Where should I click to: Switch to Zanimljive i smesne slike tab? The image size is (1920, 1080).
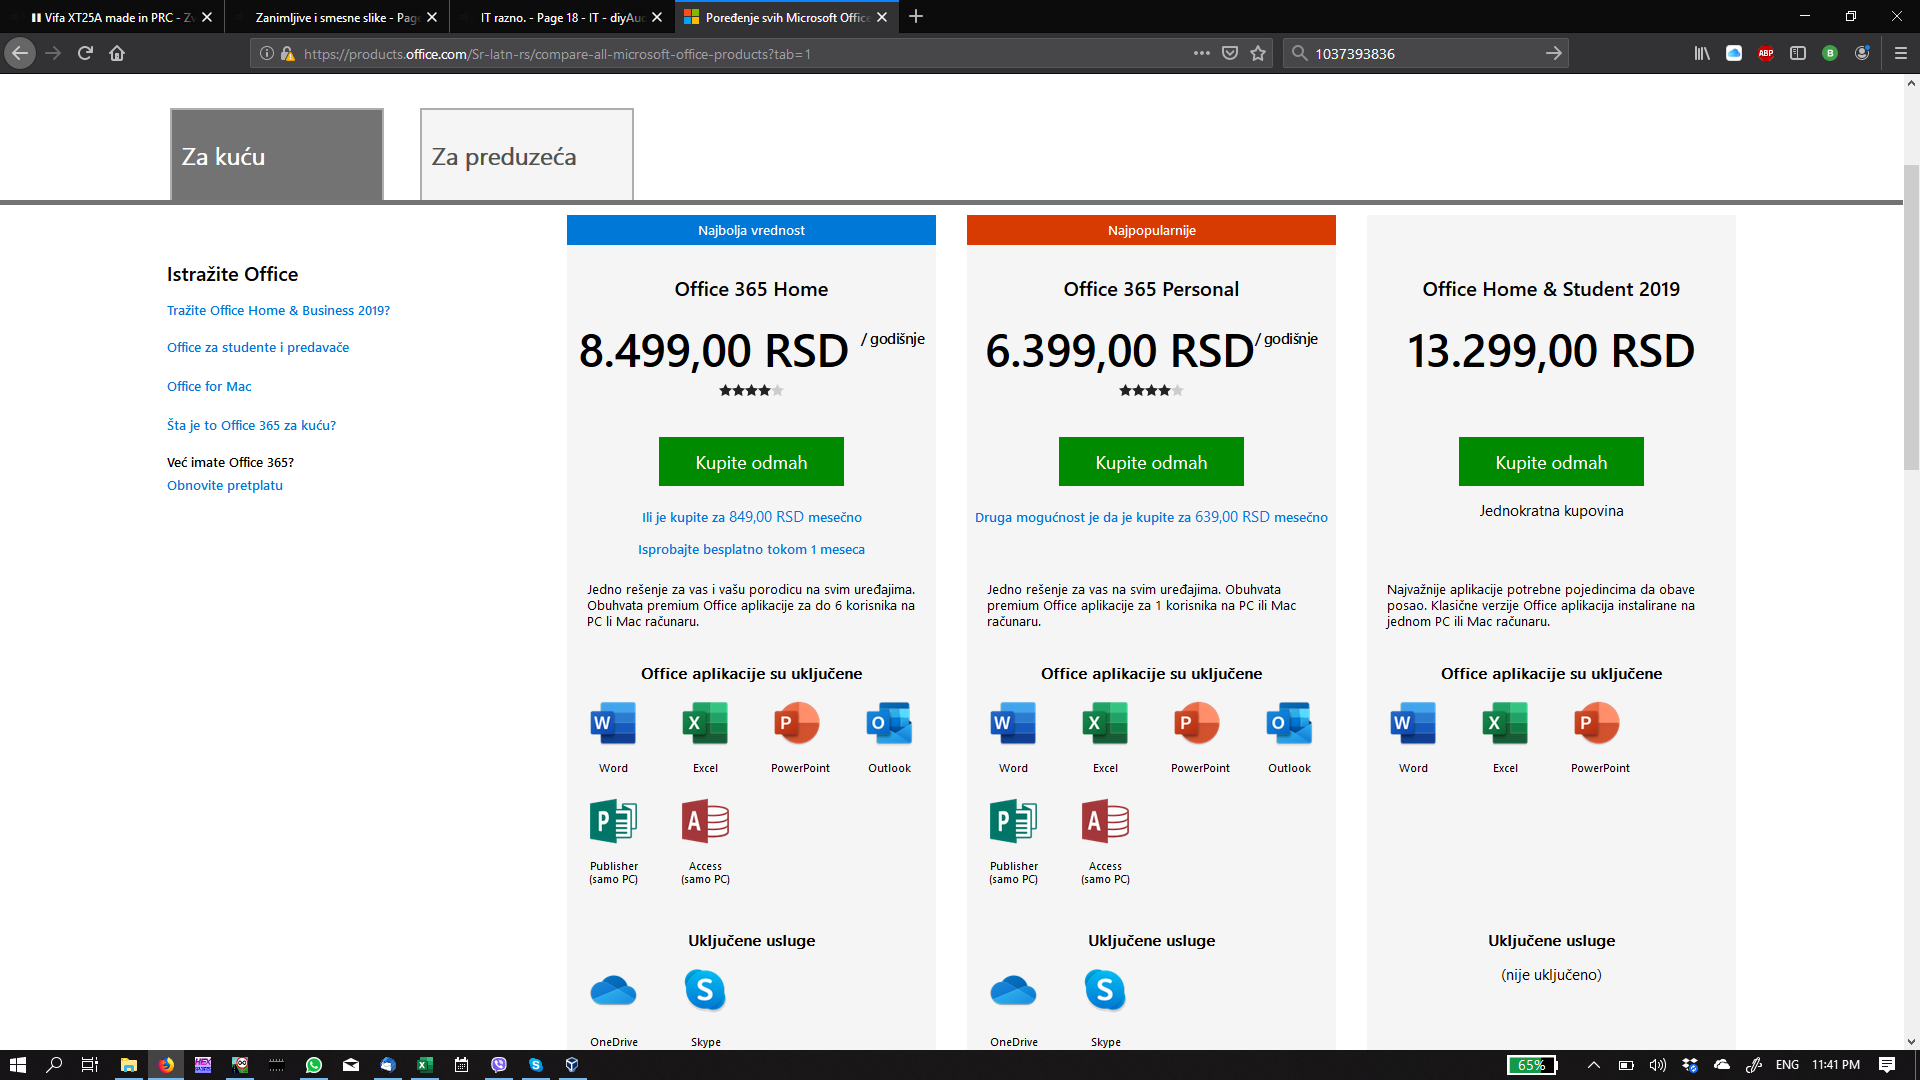(x=337, y=17)
